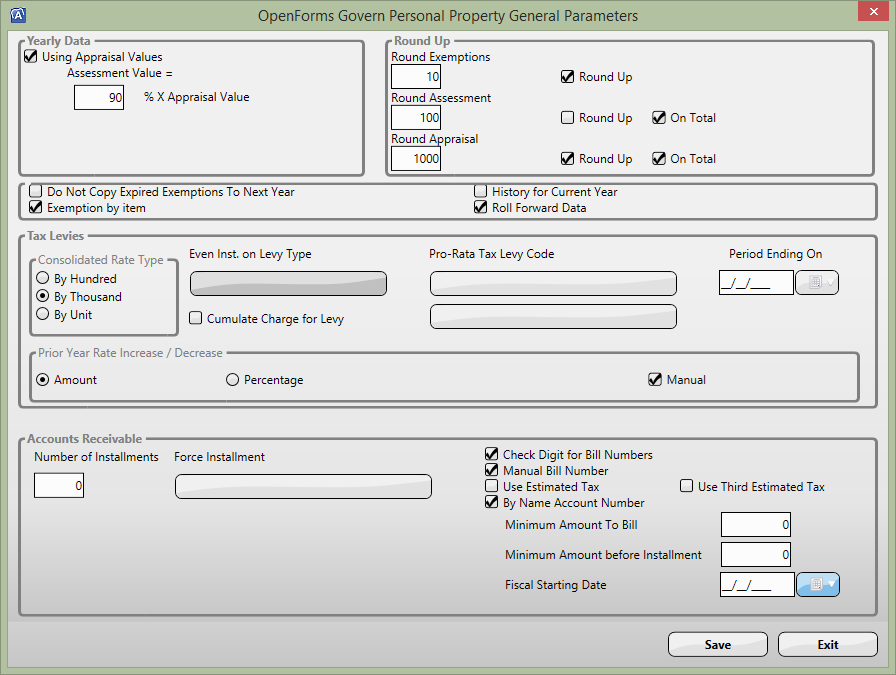Check Do Not Copy Expired Exemptions option
Screen dimensions: 896x675
pyautogui.click(x=37, y=192)
